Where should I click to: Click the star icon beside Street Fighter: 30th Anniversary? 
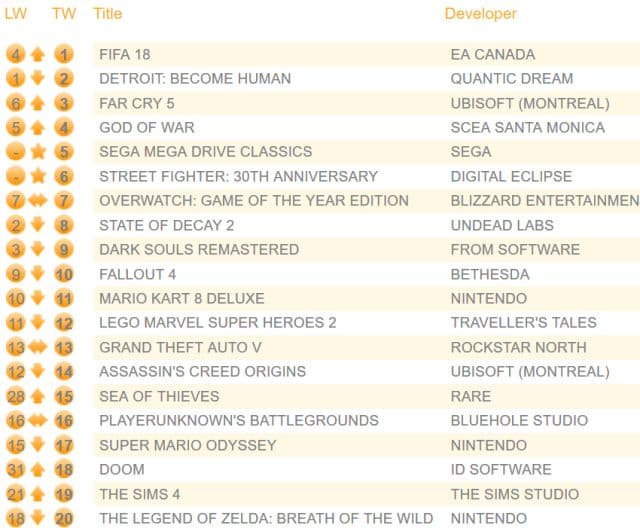(39, 177)
